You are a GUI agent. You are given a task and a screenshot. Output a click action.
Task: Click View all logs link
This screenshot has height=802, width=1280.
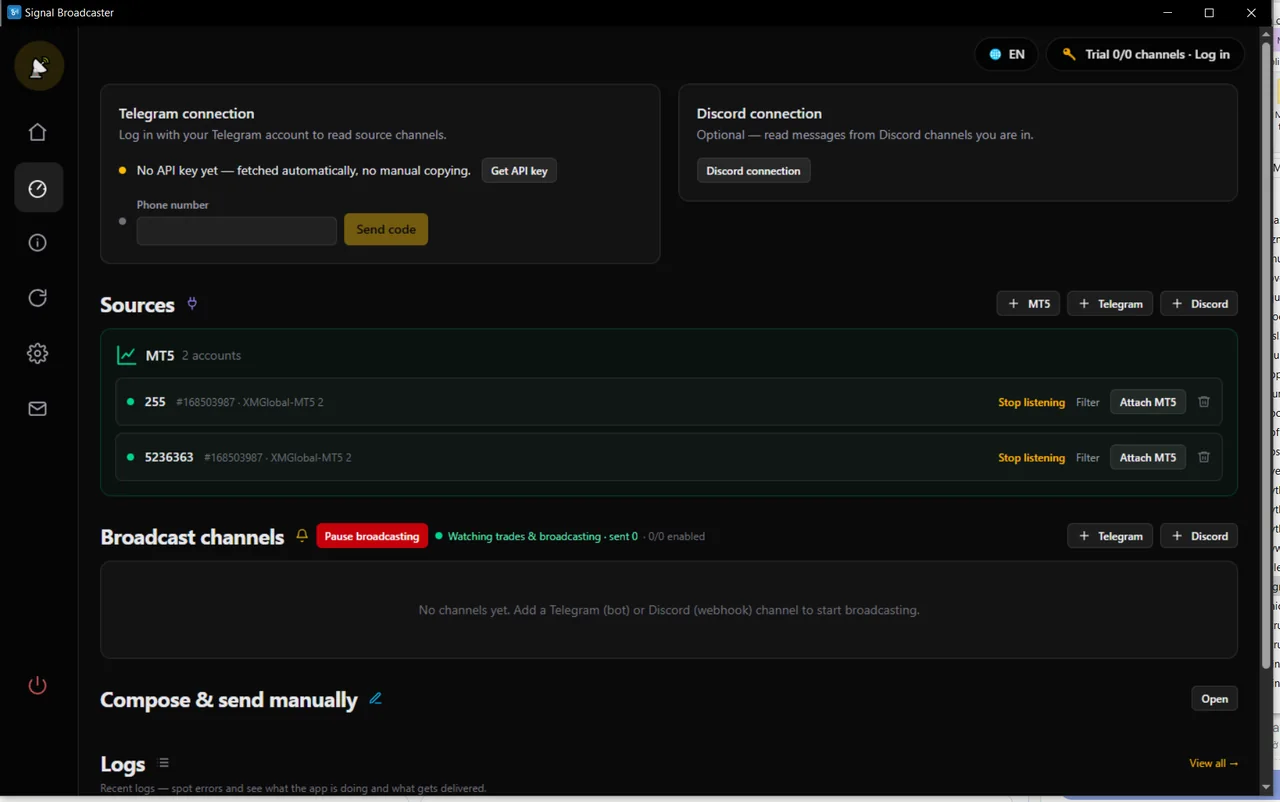pyautogui.click(x=1214, y=763)
